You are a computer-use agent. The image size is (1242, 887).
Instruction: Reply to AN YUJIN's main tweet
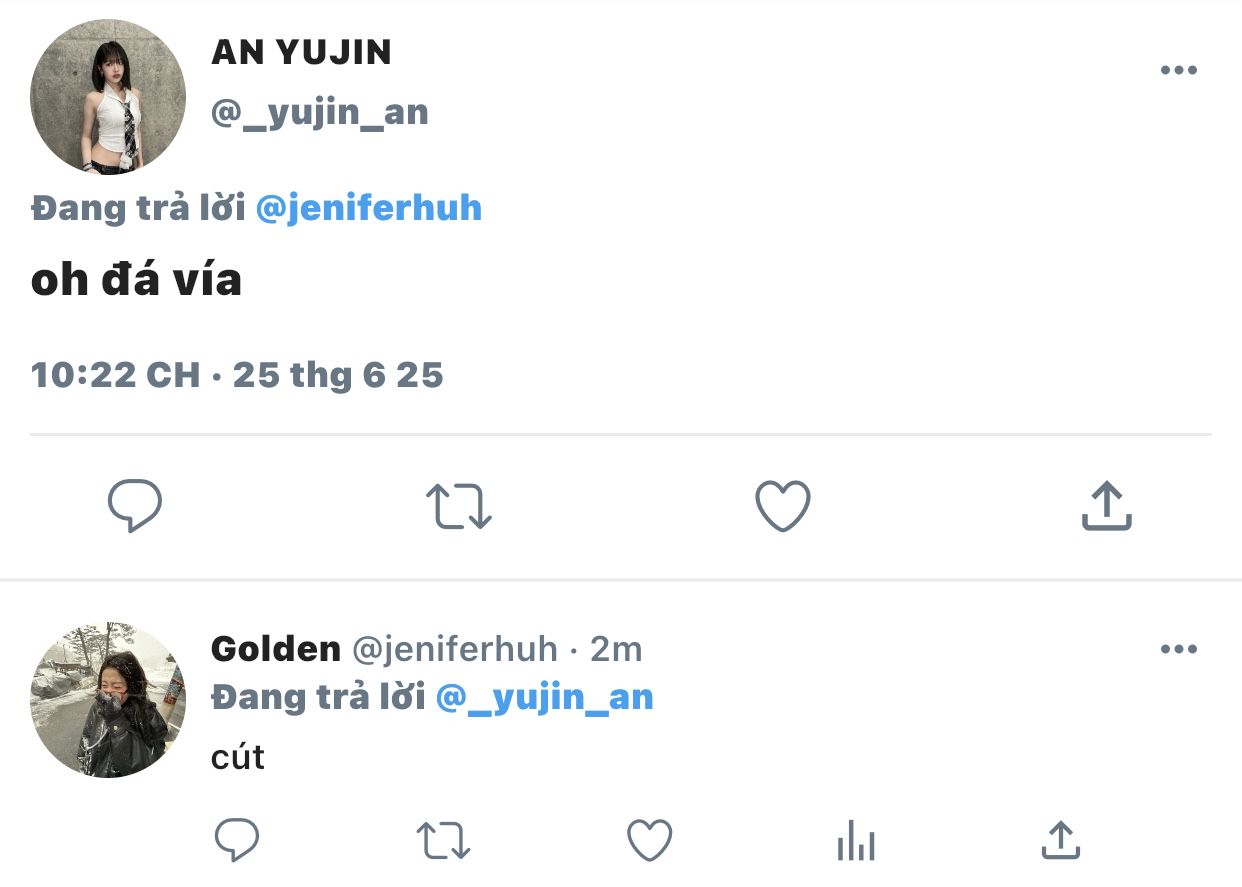click(x=135, y=506)
